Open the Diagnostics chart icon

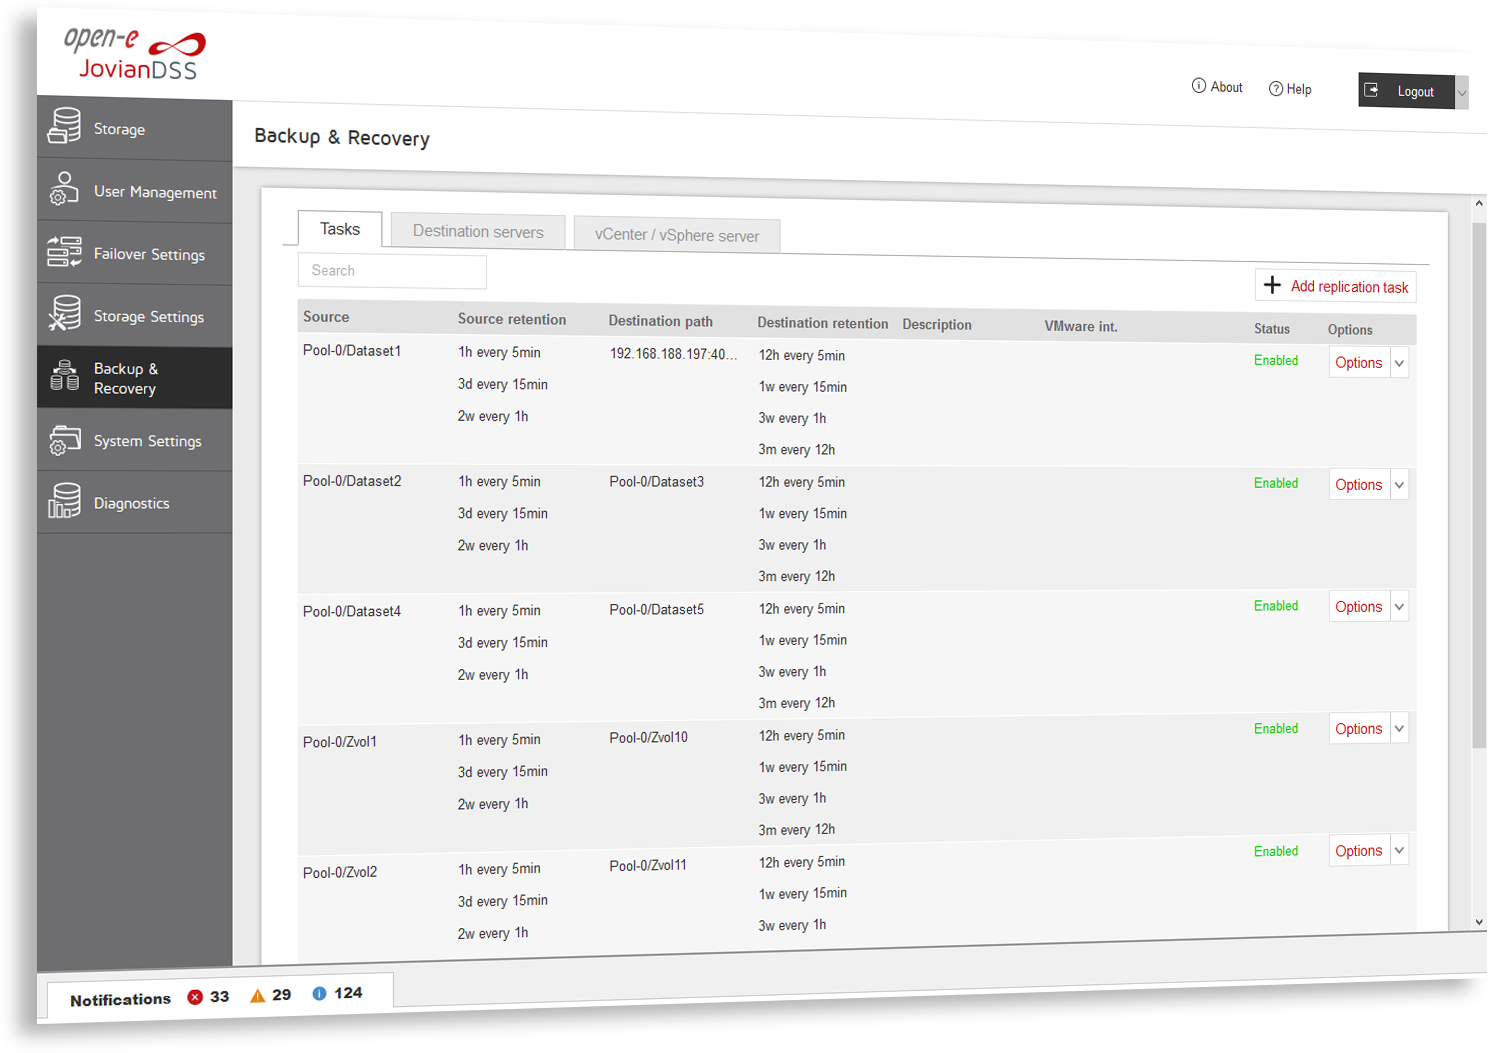point(65,501)
